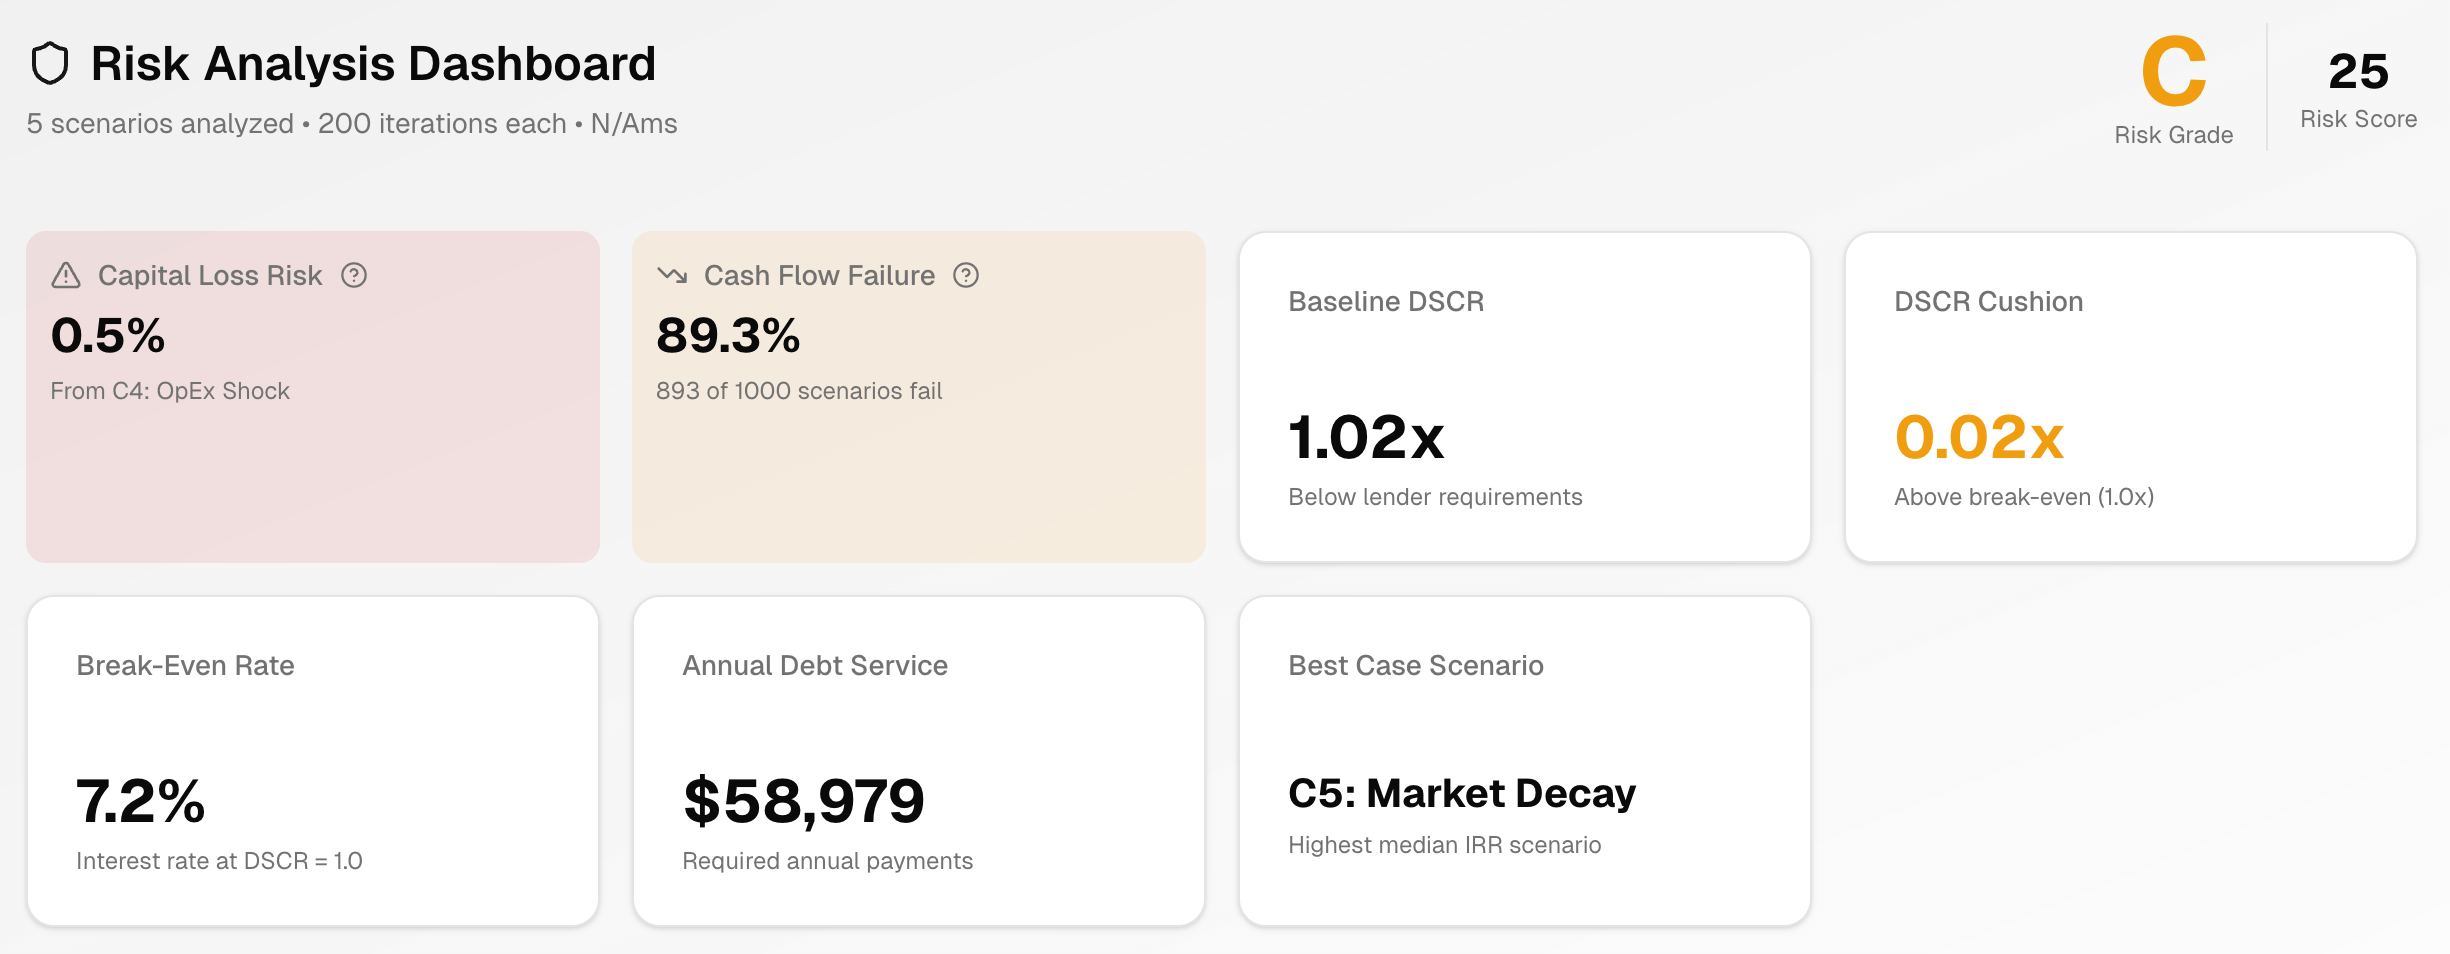
Task: Open the Cash Flow Failure help tooltip
Action: pos(965,275)
